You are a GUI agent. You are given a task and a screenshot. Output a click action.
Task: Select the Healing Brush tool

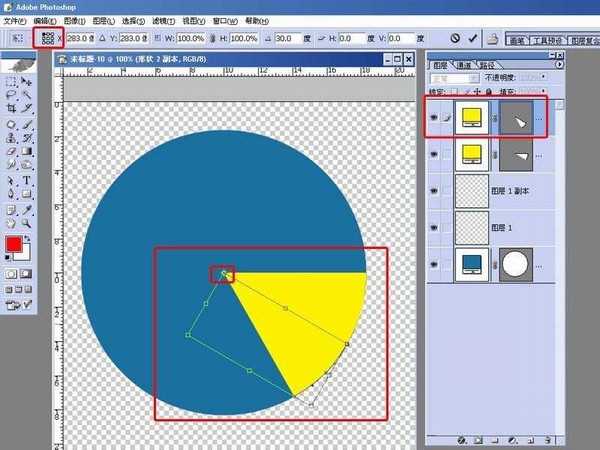11,125
